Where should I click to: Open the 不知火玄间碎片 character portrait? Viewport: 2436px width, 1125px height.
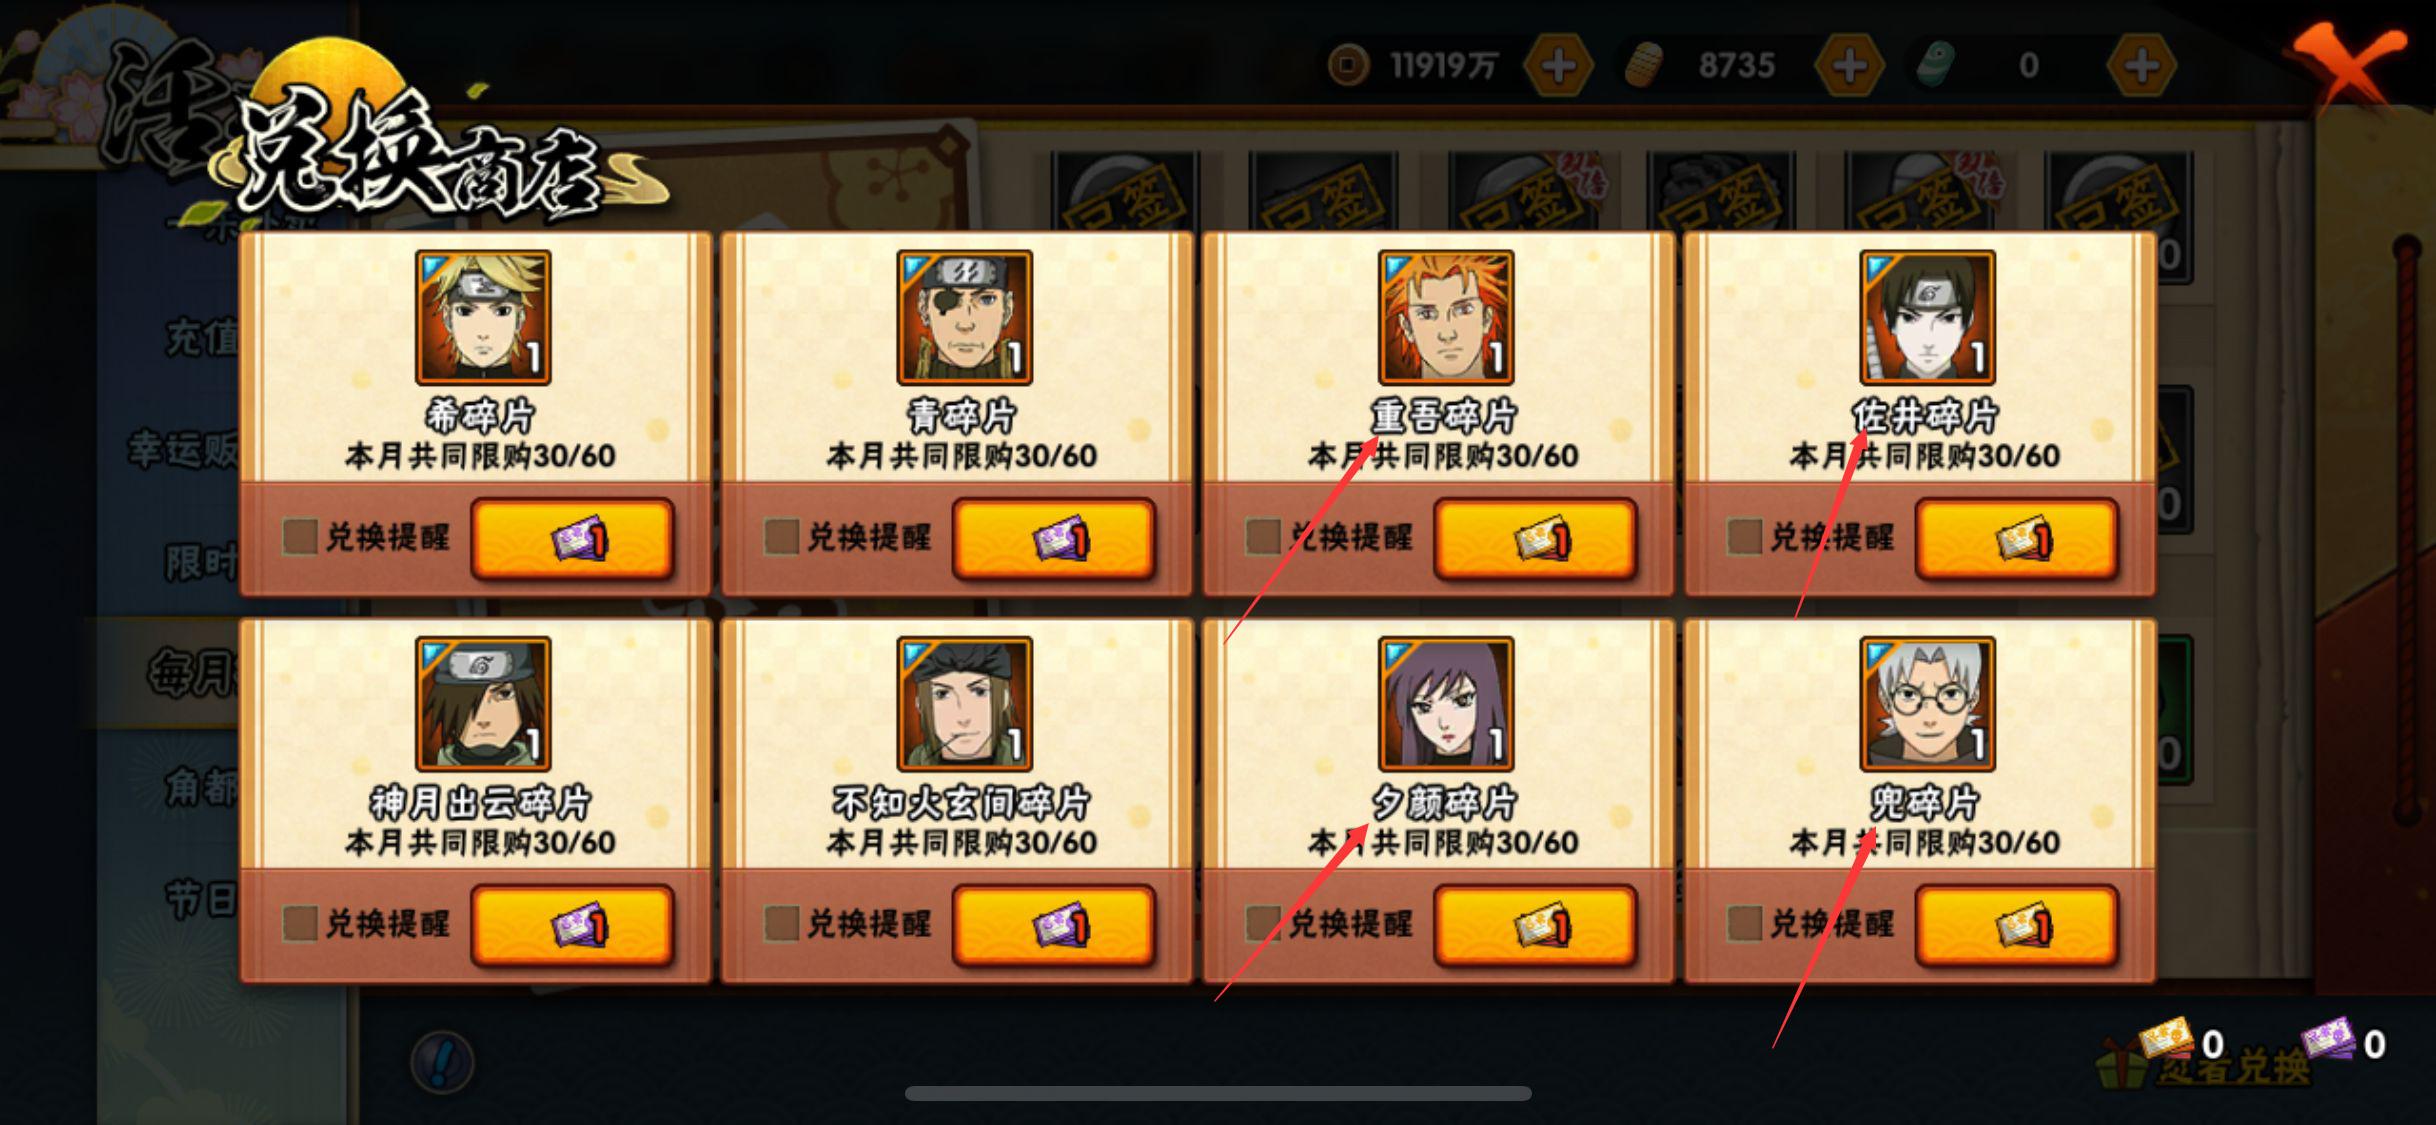pyautogui.click(x=964, y=704)
